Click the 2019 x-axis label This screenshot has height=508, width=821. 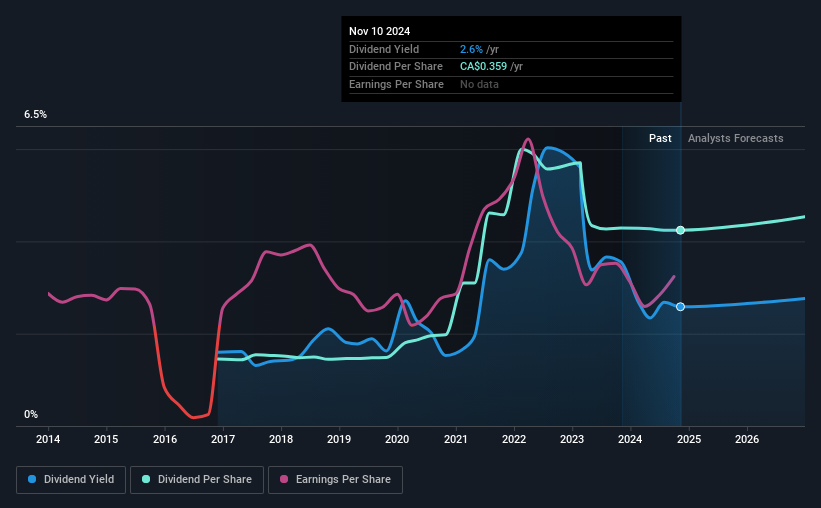[339, 439]
